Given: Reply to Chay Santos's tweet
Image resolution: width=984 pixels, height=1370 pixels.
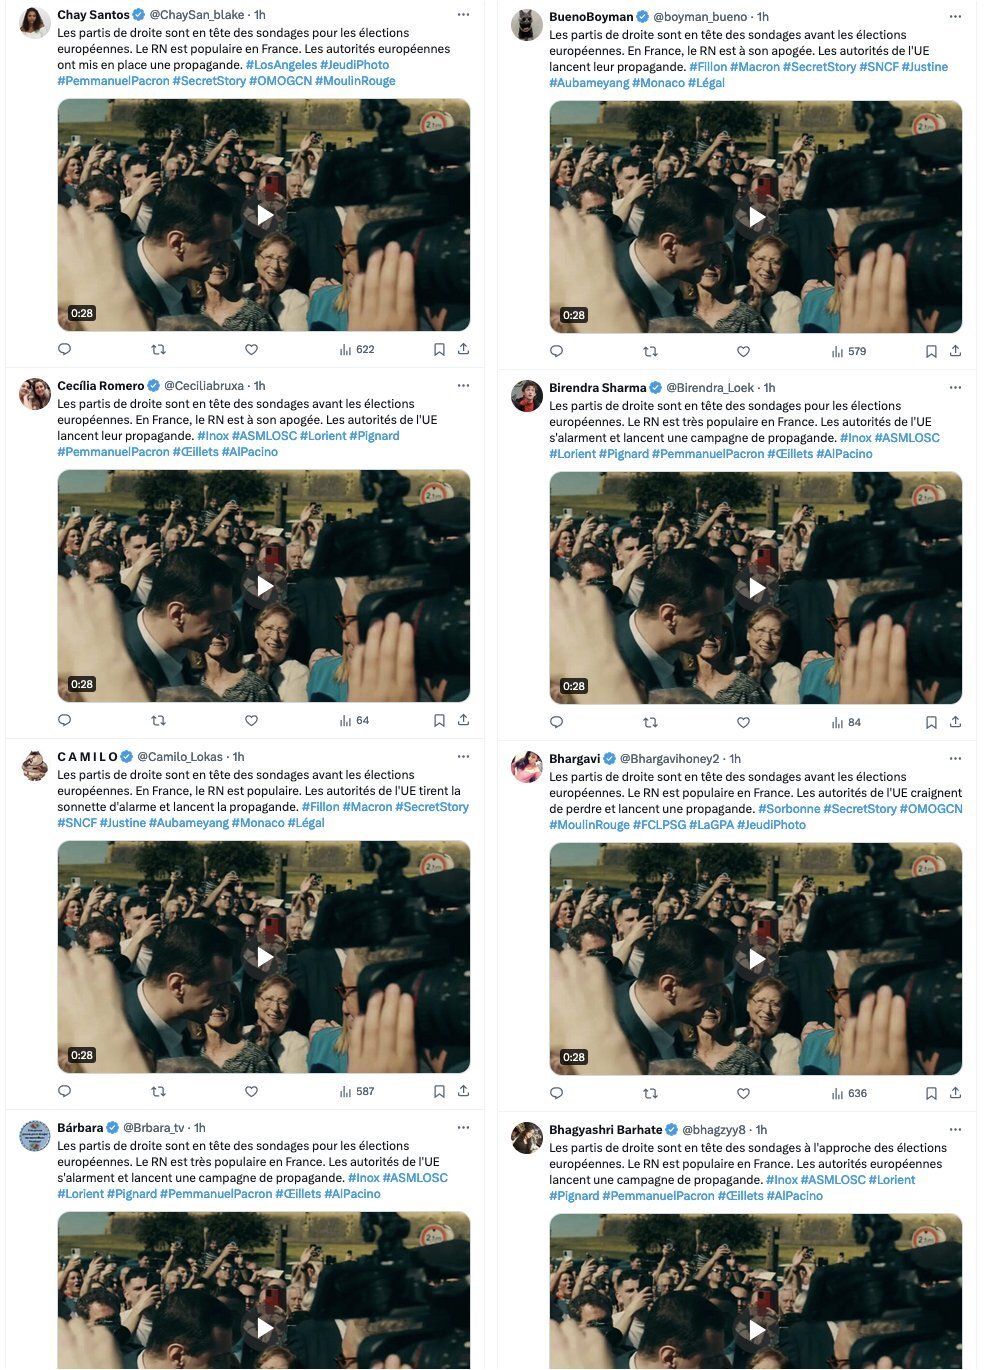Looking at the screenshot, I should 65,349.
